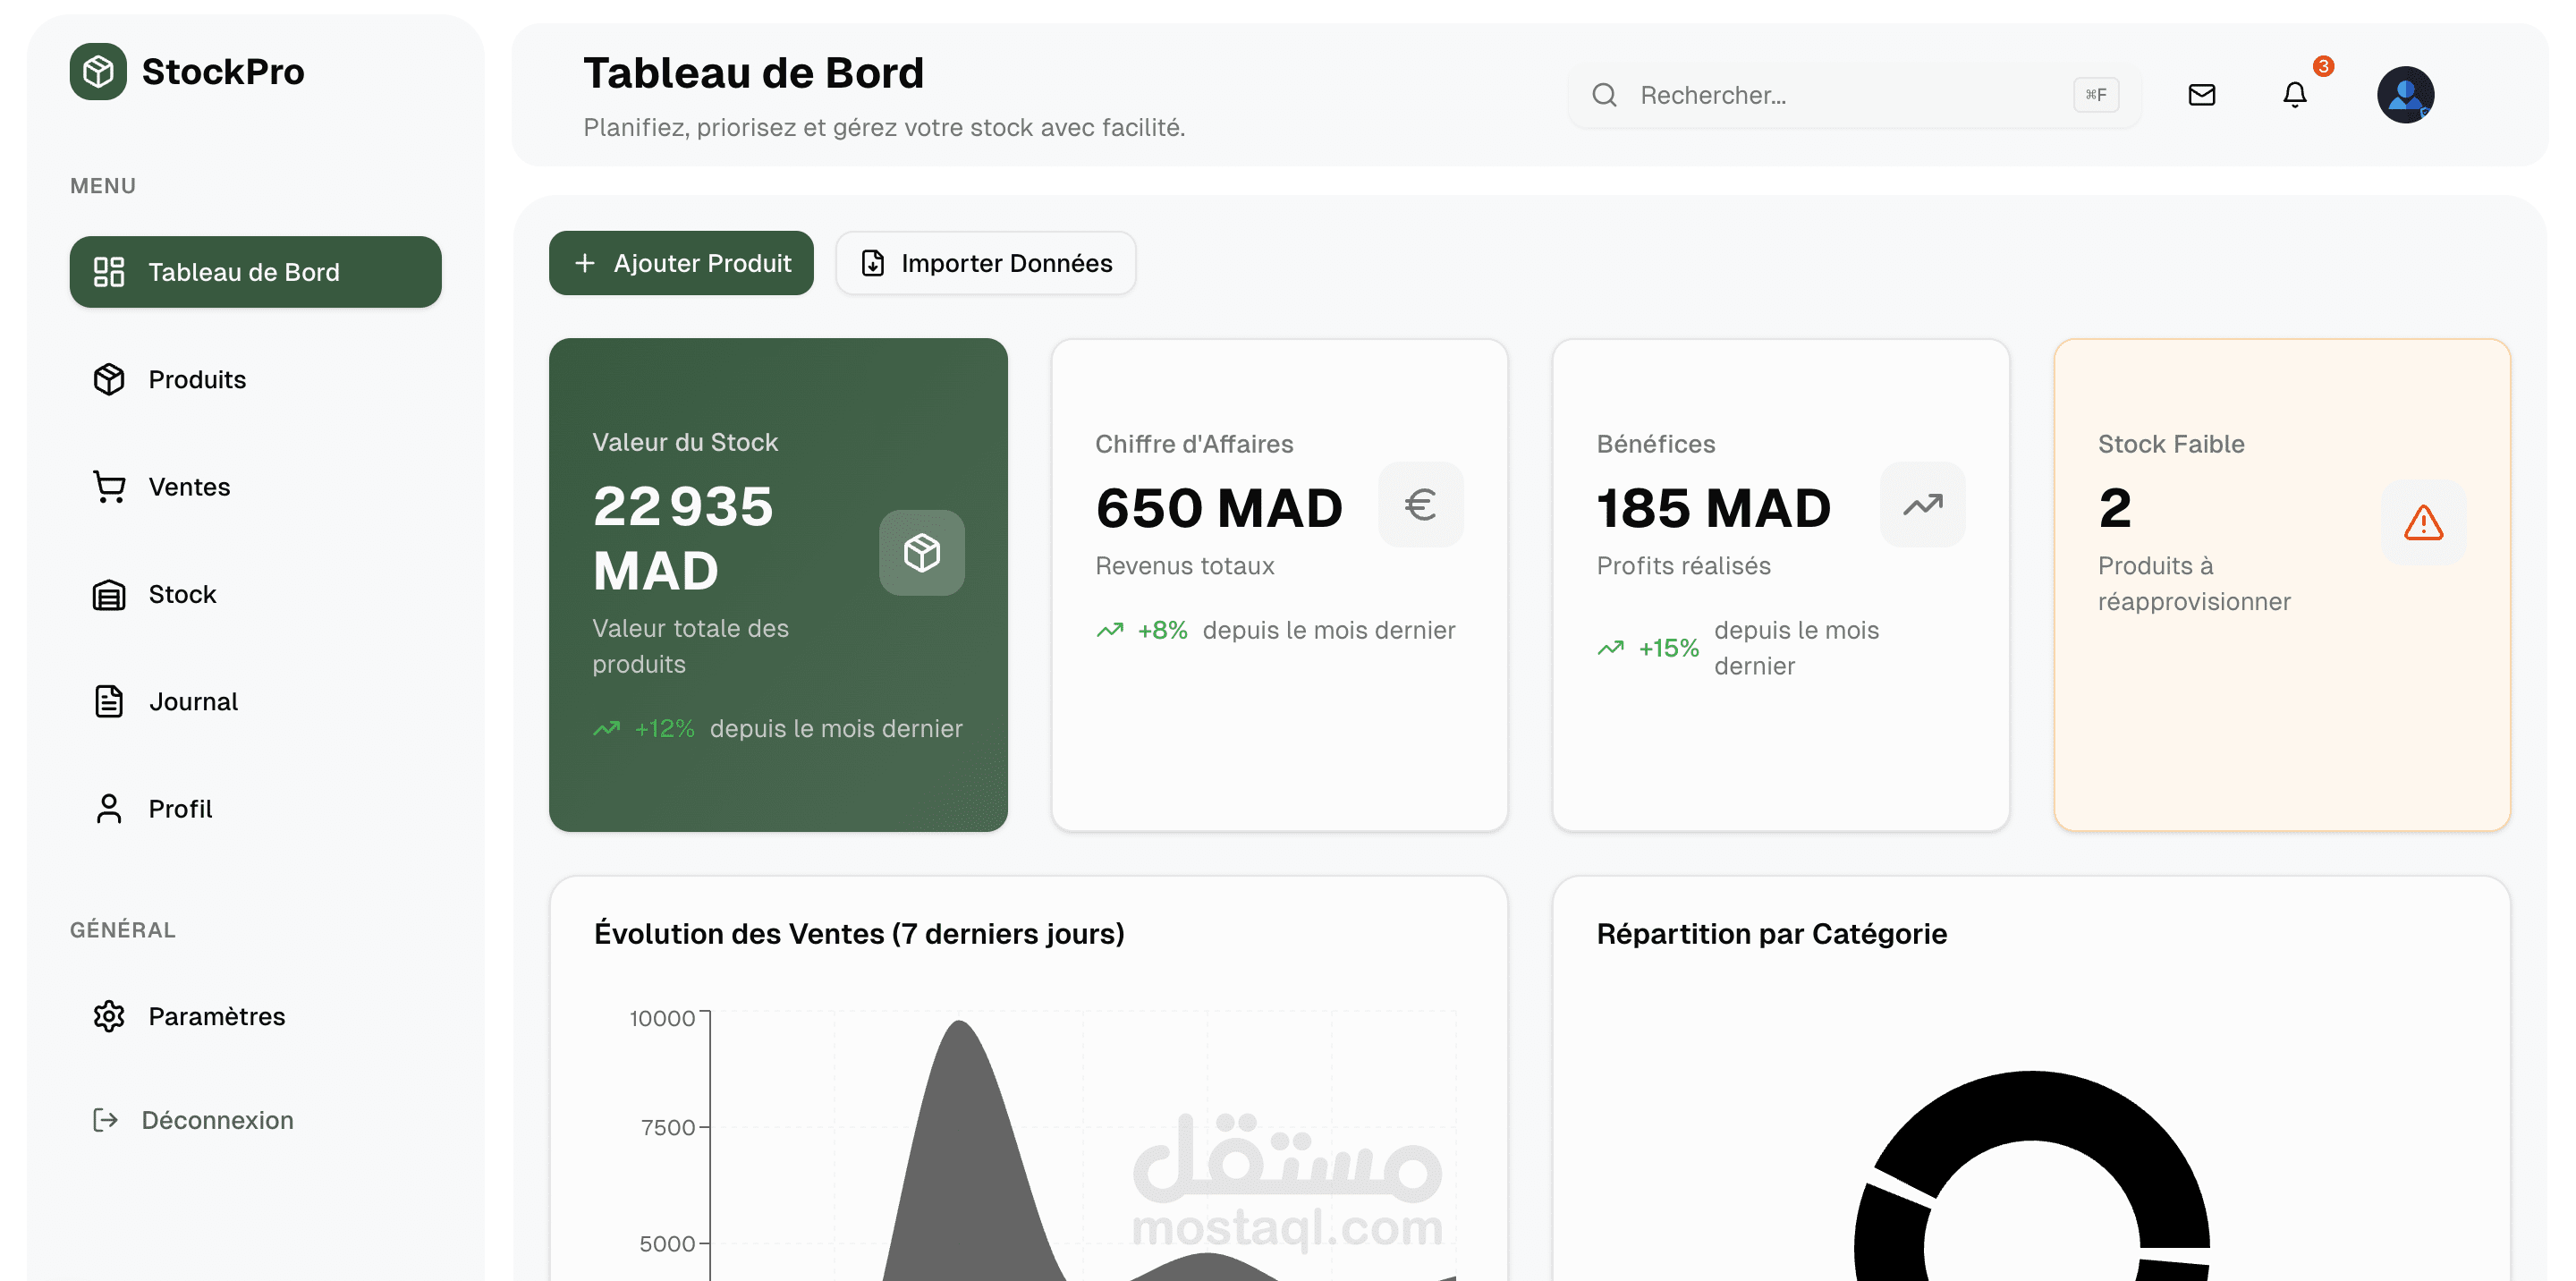Screen dimensions: 2576x1281
Task: Click the Chiffre d'Affaires card title
Action: (x=1194, y=444)
